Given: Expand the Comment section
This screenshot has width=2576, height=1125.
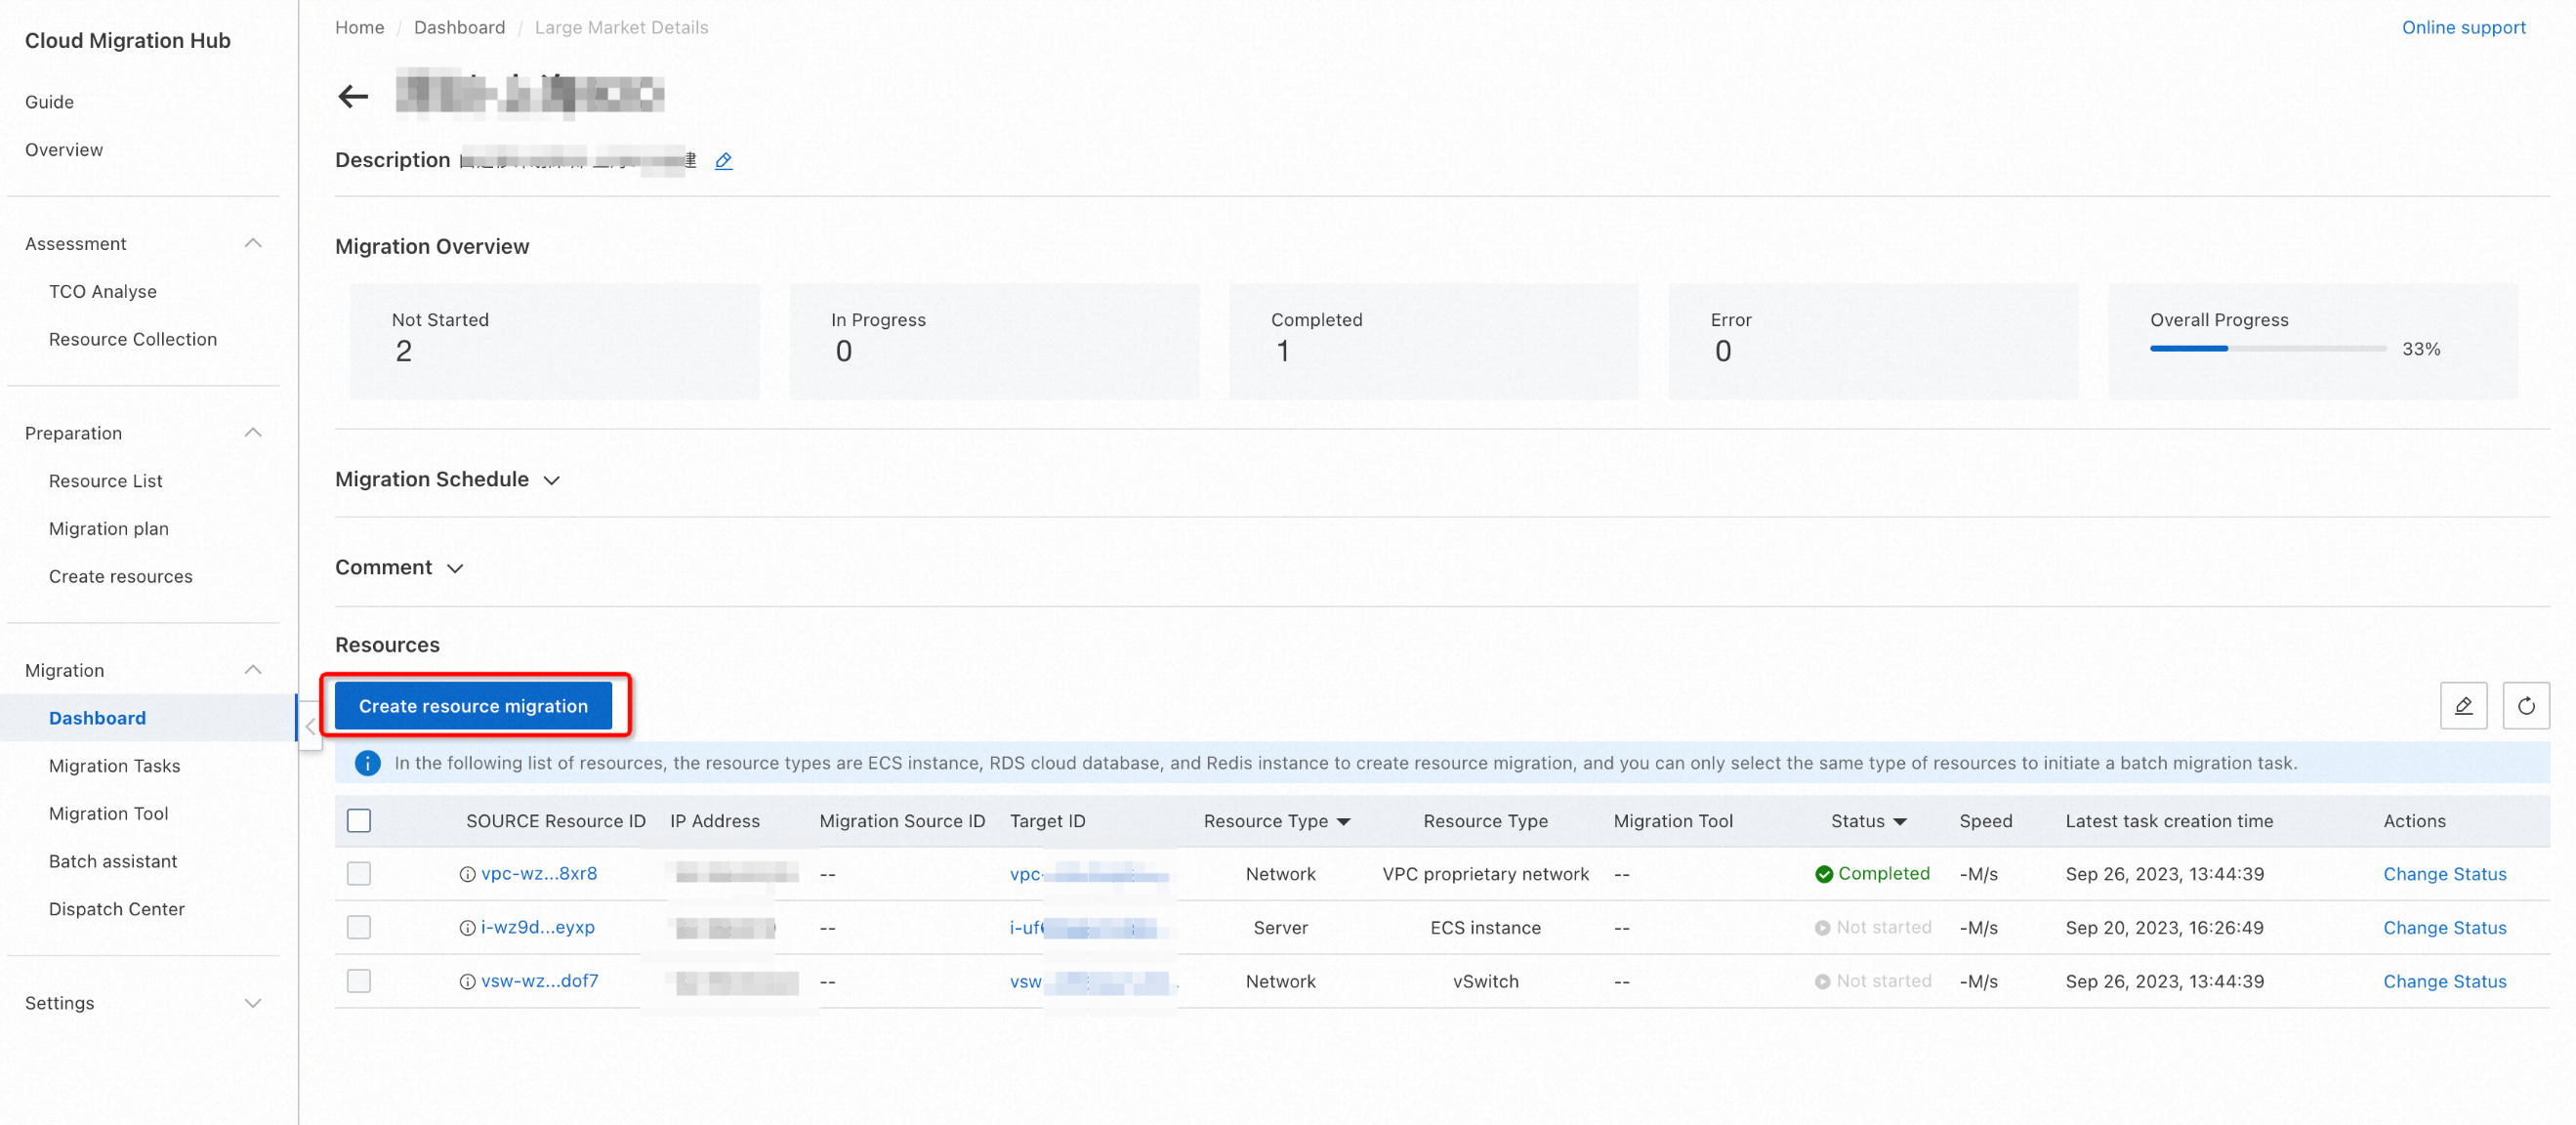Looking at the screenshot, I should (x=455, y=568).
